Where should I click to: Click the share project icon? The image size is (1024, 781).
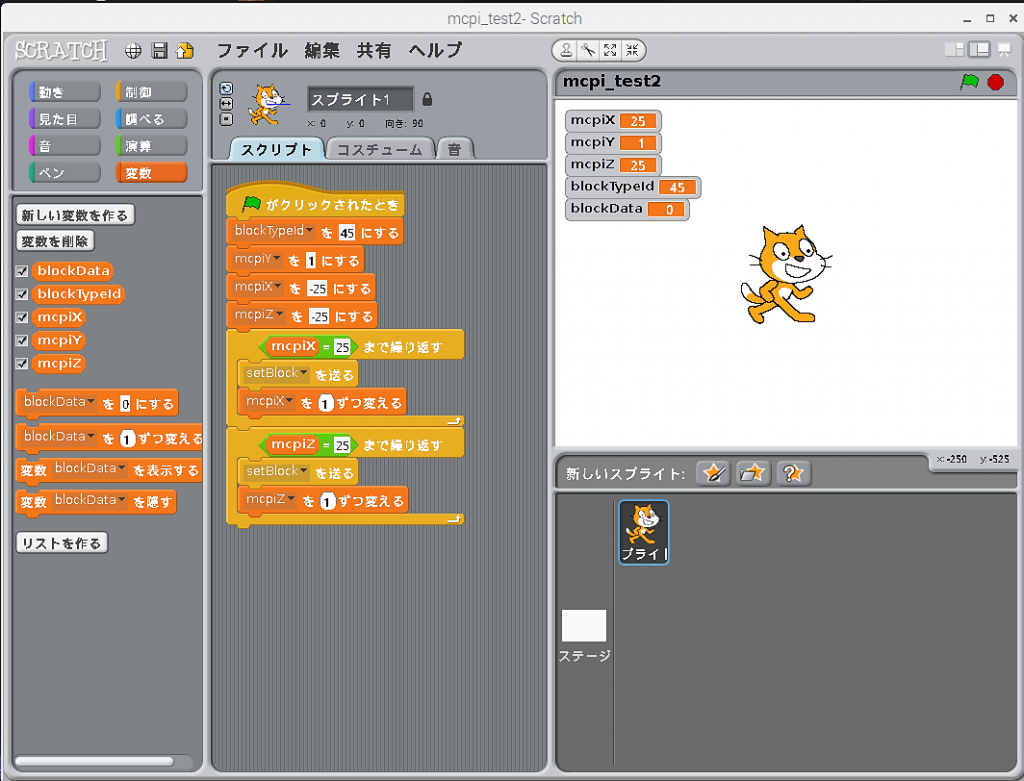point(185,51)
